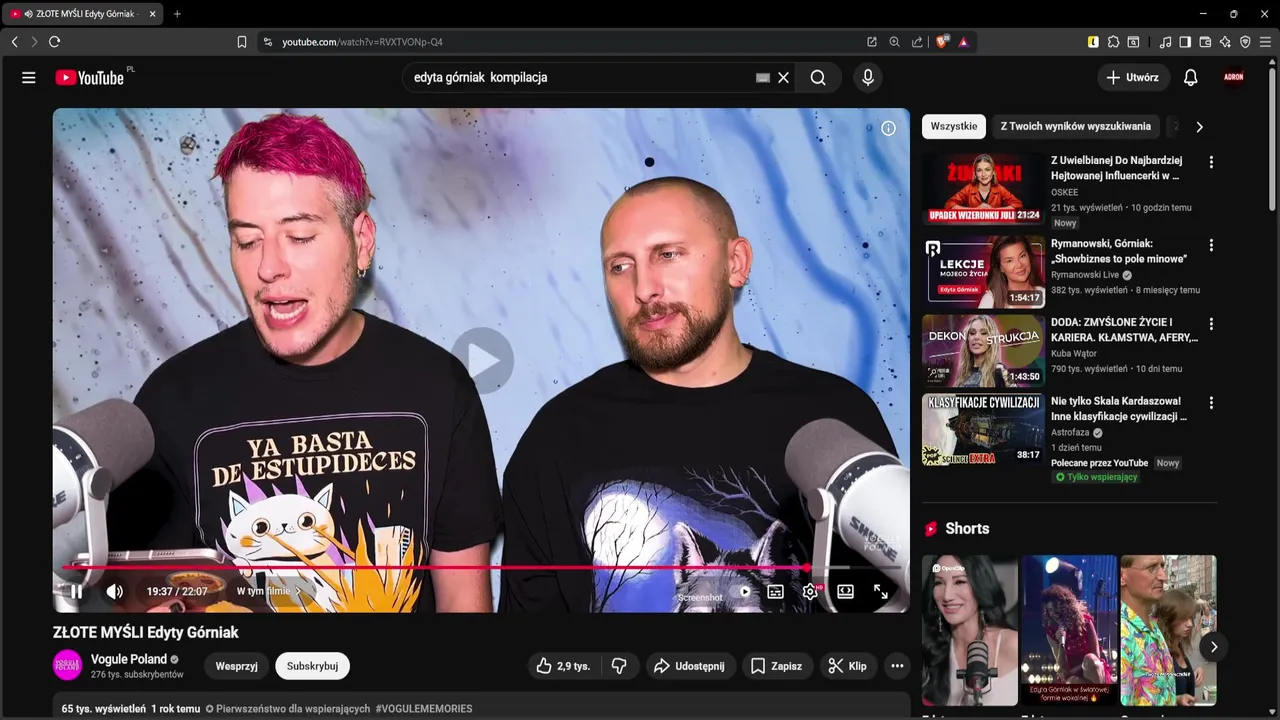
Task: Open the Brave Wallet icon
Action: click(x=1205, y=42)
